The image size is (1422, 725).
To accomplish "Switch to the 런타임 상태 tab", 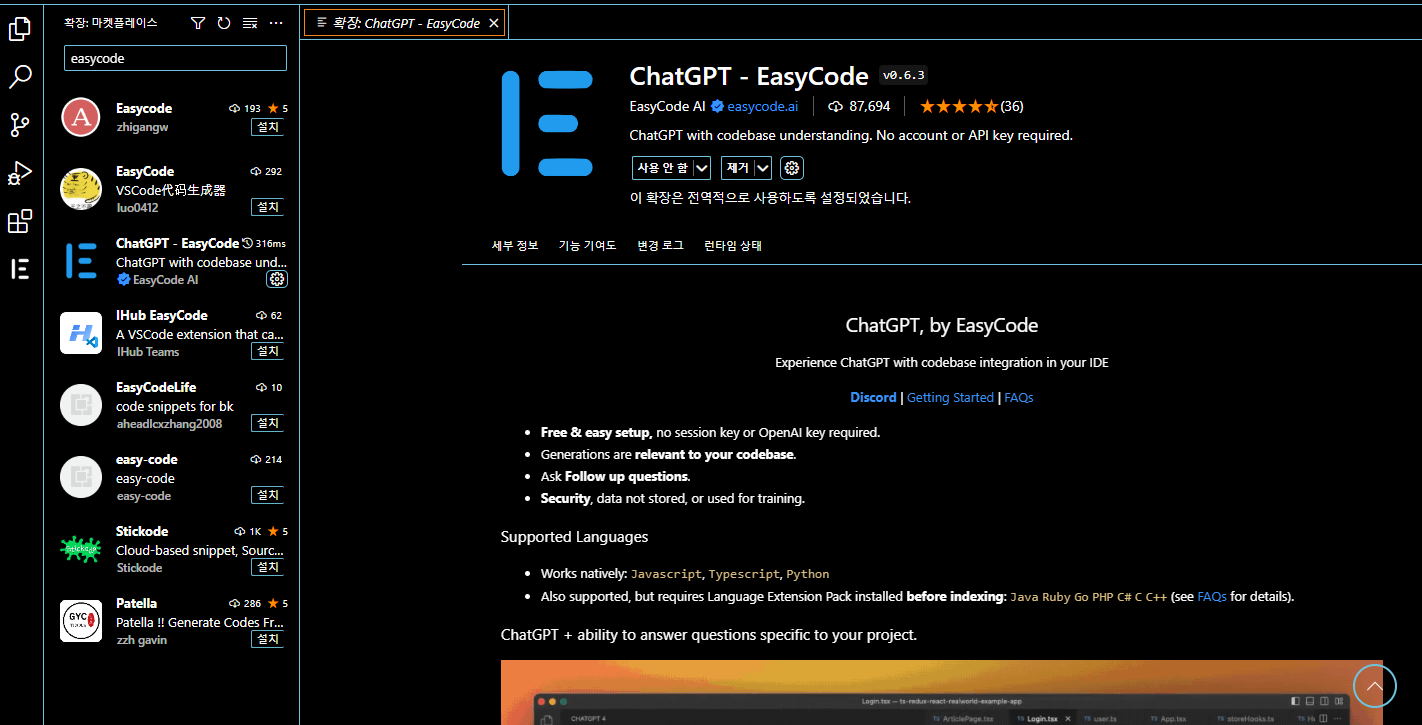I will click(x=733, y=245).
